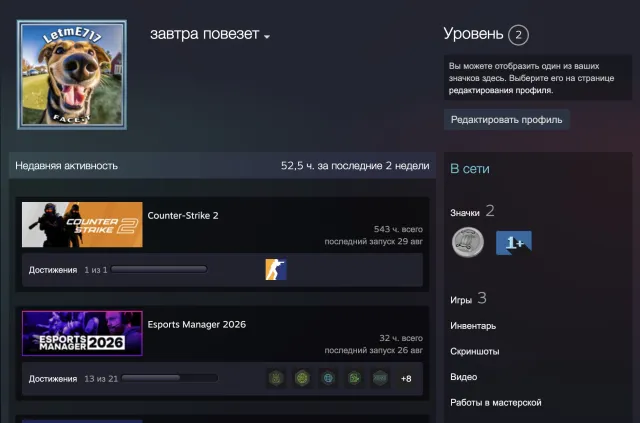Open the blue 1+ games badge
This screenshot has height=423, width=640.
click(514, 243)
